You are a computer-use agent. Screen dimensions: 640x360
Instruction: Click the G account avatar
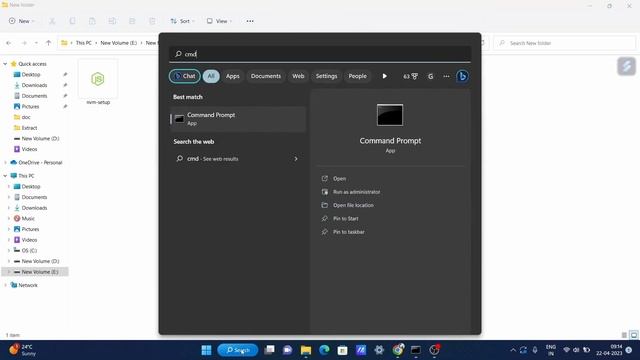click(x=430, y=76)
